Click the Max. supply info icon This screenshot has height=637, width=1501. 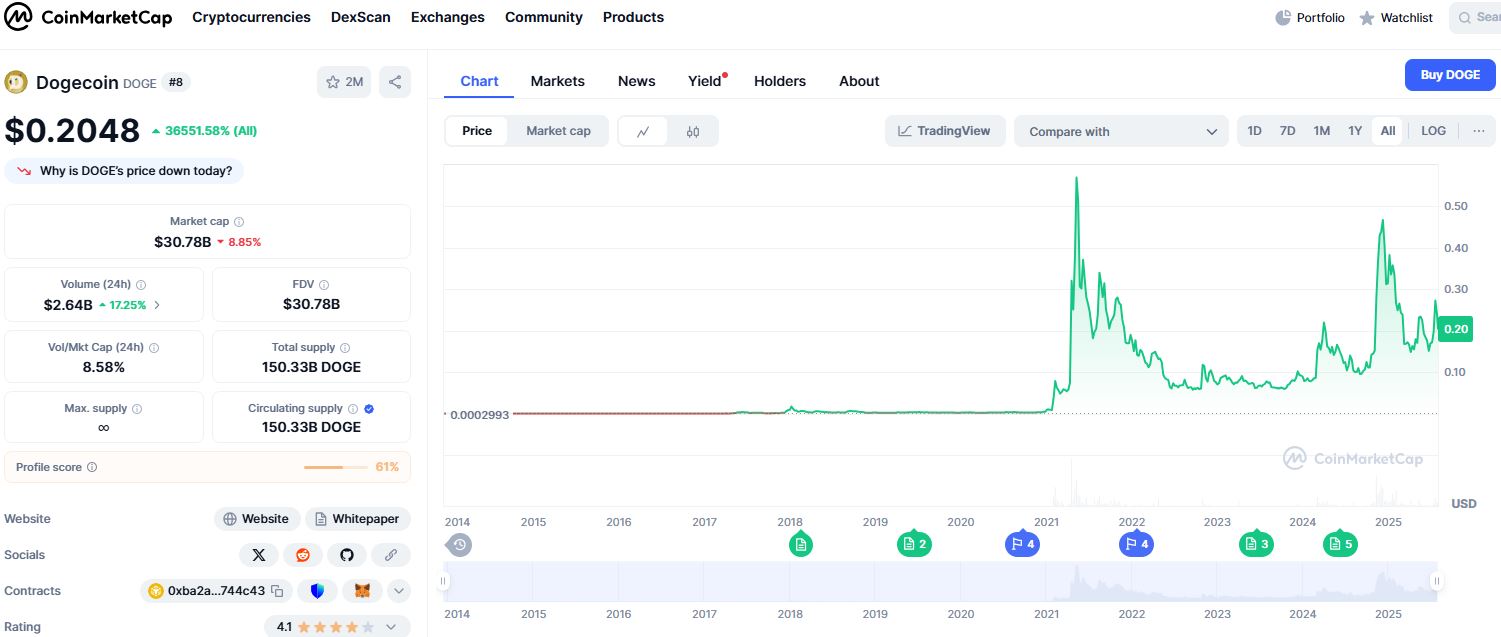pyautogui.click(x=137, y=409)
